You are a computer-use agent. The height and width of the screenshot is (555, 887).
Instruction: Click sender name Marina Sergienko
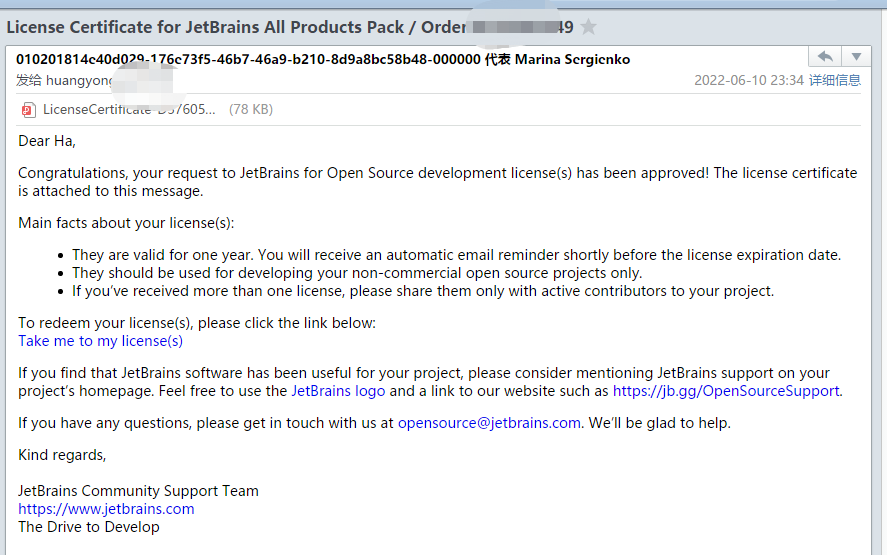tap(572, 59)
